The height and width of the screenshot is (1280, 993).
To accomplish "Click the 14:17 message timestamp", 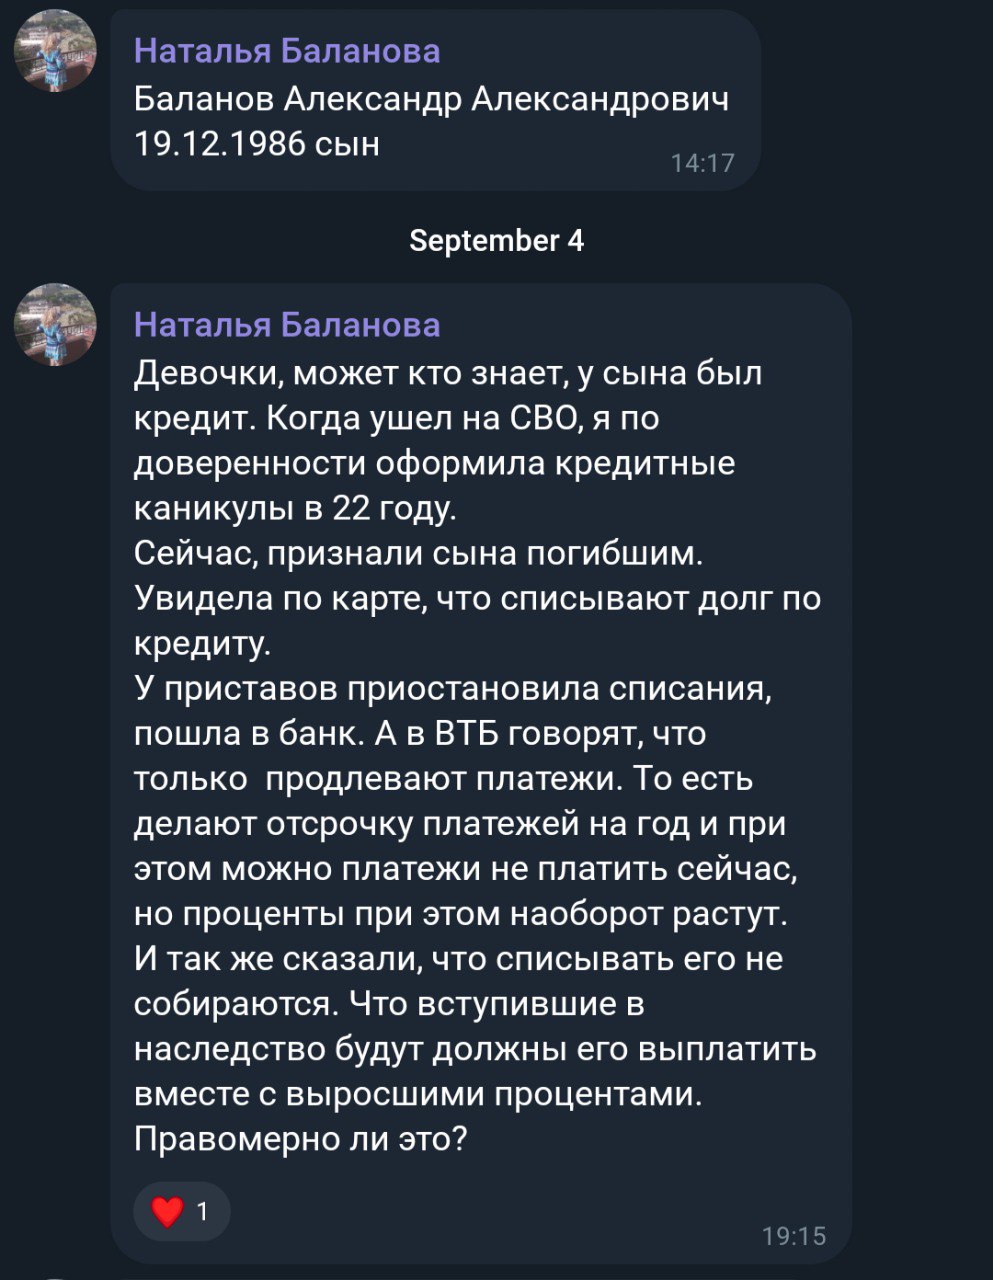I will 702,163.
